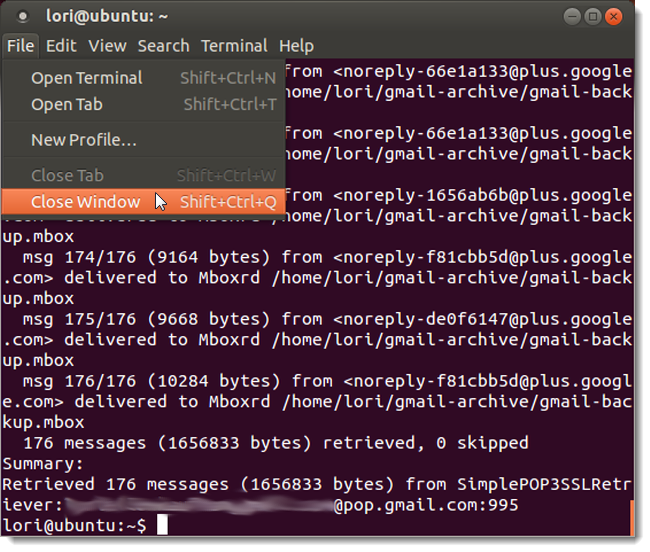Click the terminal icon in the title bar
This screenshot has width=650, height=552.
coord(23,17)
